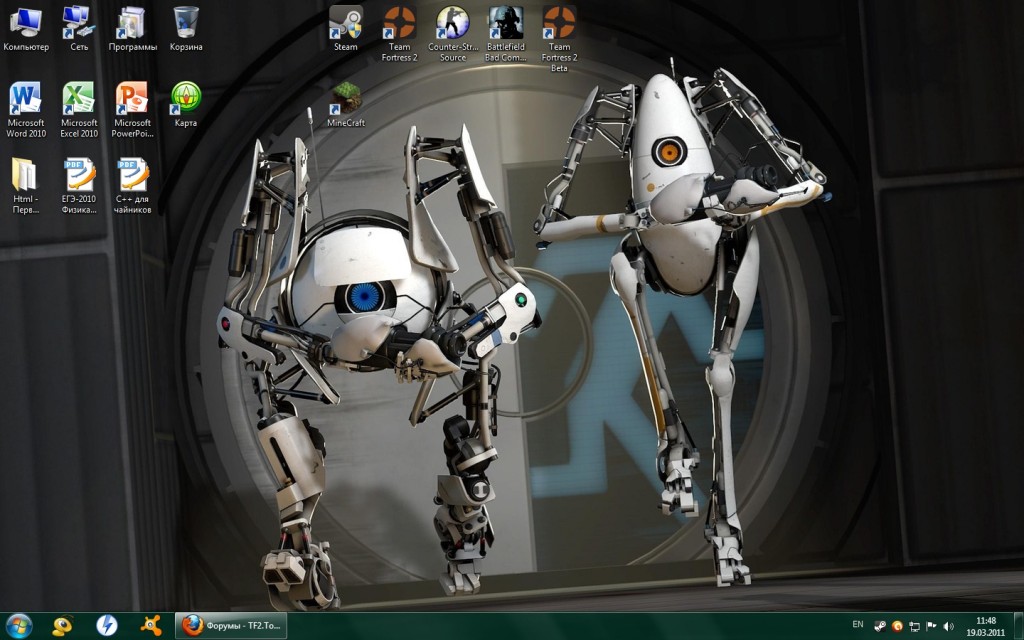Launch the Counter-Strike Source shortcut
The width and height of the screenshot is (1024, 640).
point(453,34)
